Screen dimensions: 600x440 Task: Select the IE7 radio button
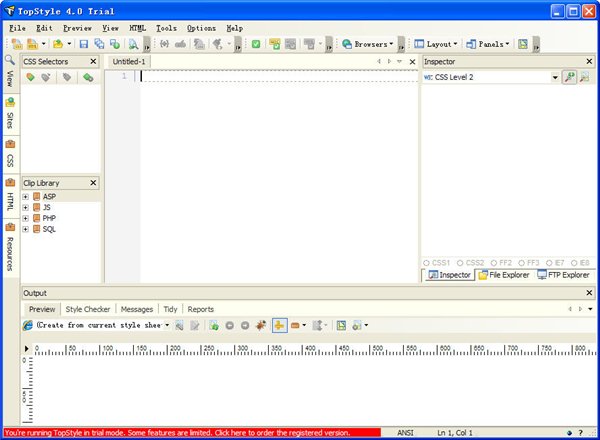click(x=550, y=262)
